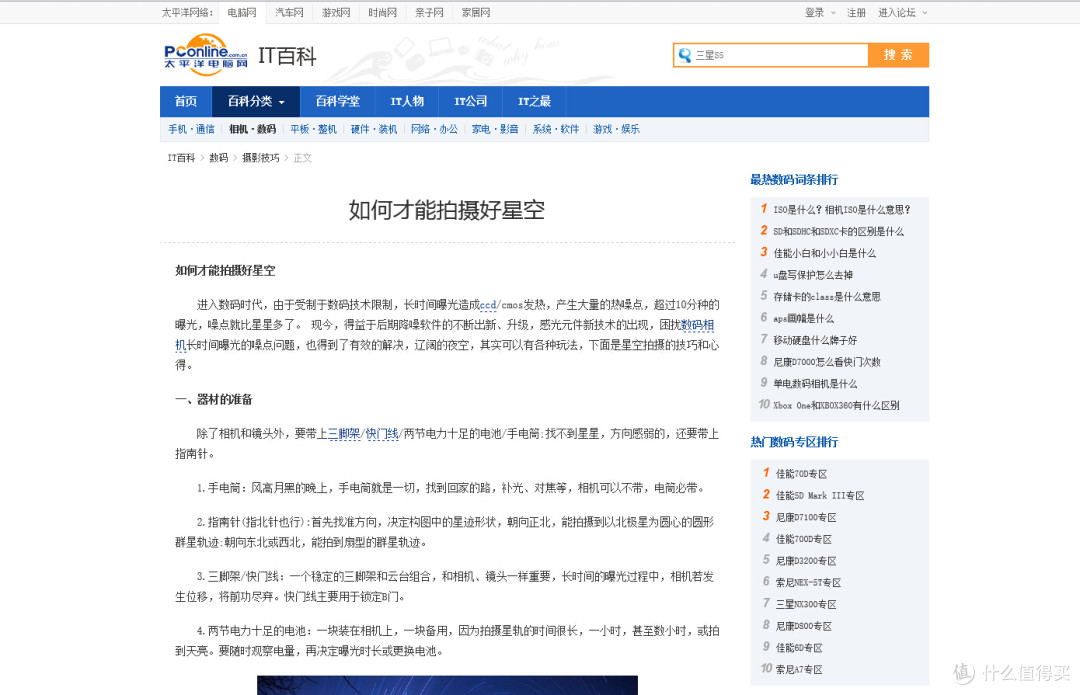Open the IT人物 menu item
Screen dimensions: 1080x695
coord(407,101)
